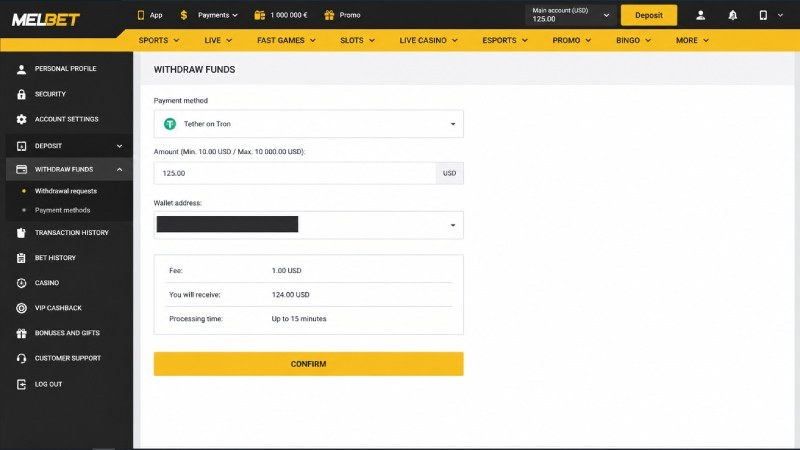This screenshot has width=800, height=450.
Task: Click the Promo link in top header
Action: point(350,15)
